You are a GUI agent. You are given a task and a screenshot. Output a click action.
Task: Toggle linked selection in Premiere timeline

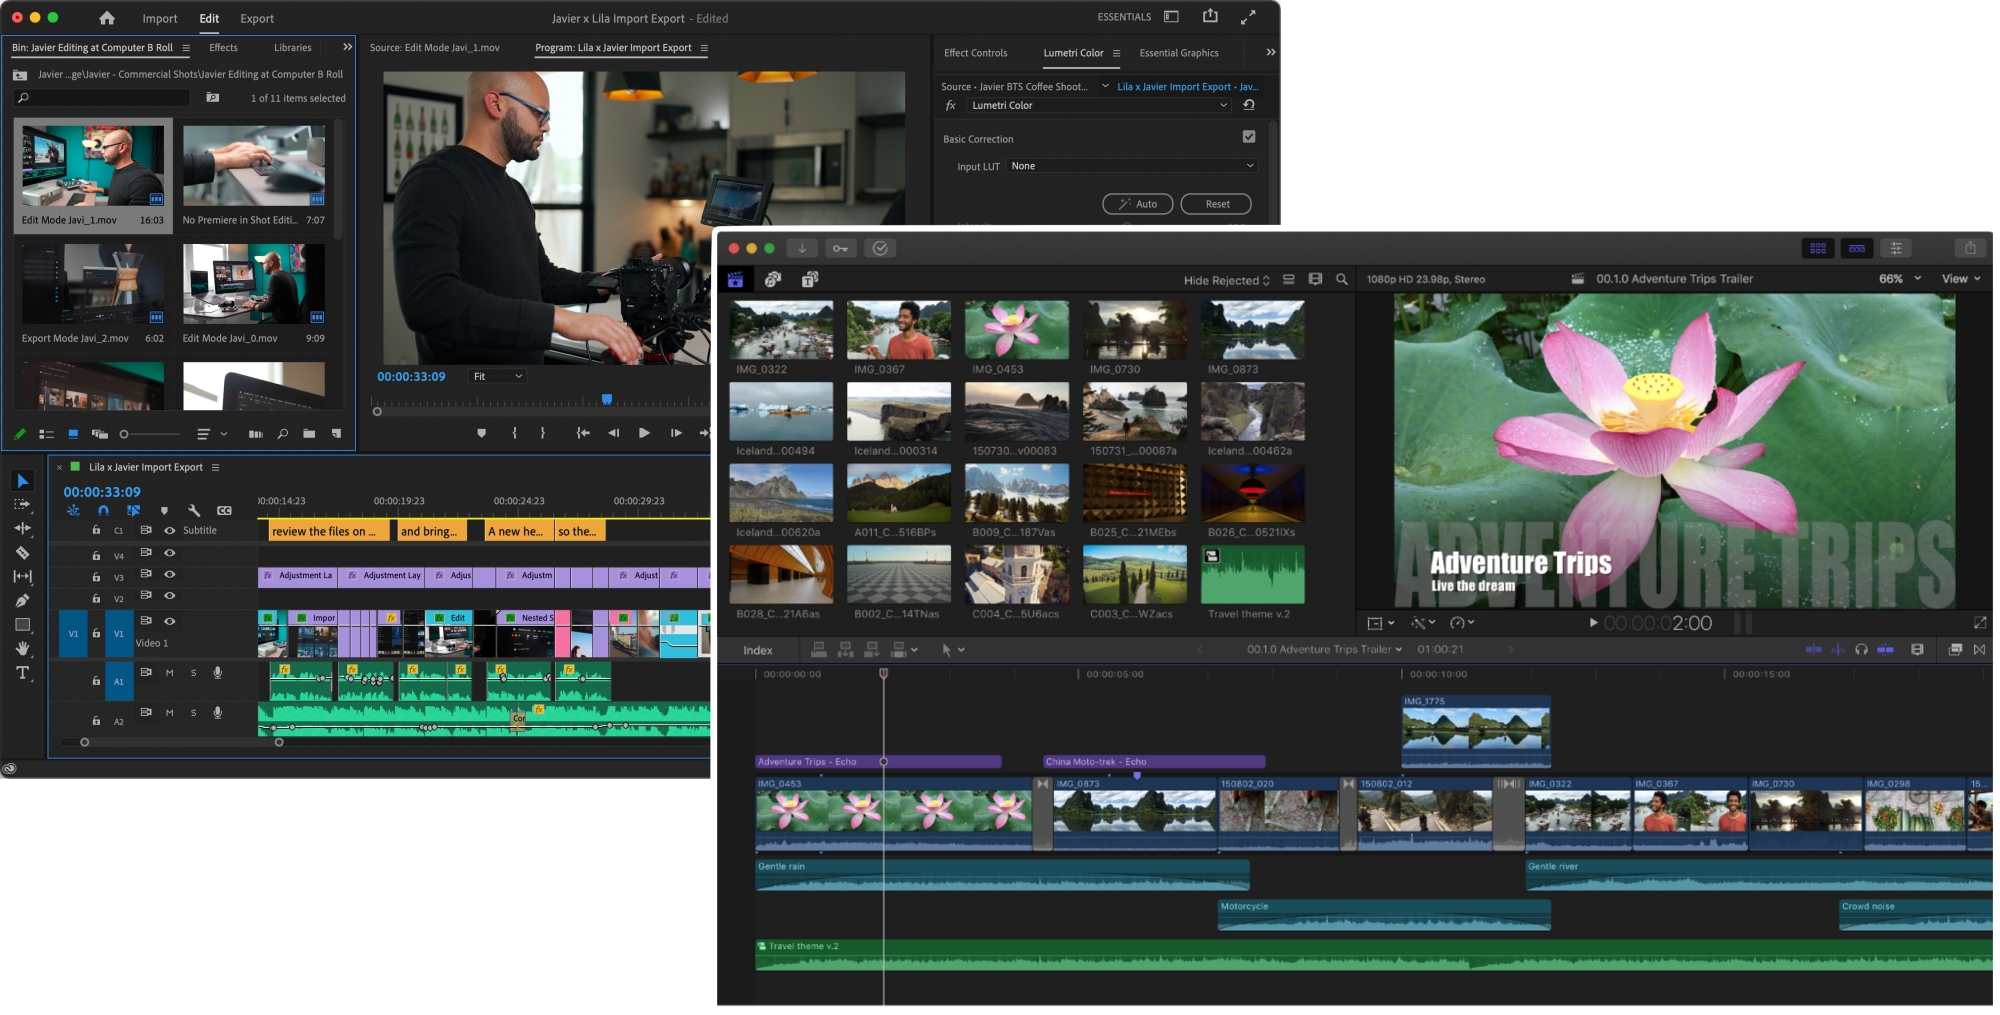(x=133, y=510)
